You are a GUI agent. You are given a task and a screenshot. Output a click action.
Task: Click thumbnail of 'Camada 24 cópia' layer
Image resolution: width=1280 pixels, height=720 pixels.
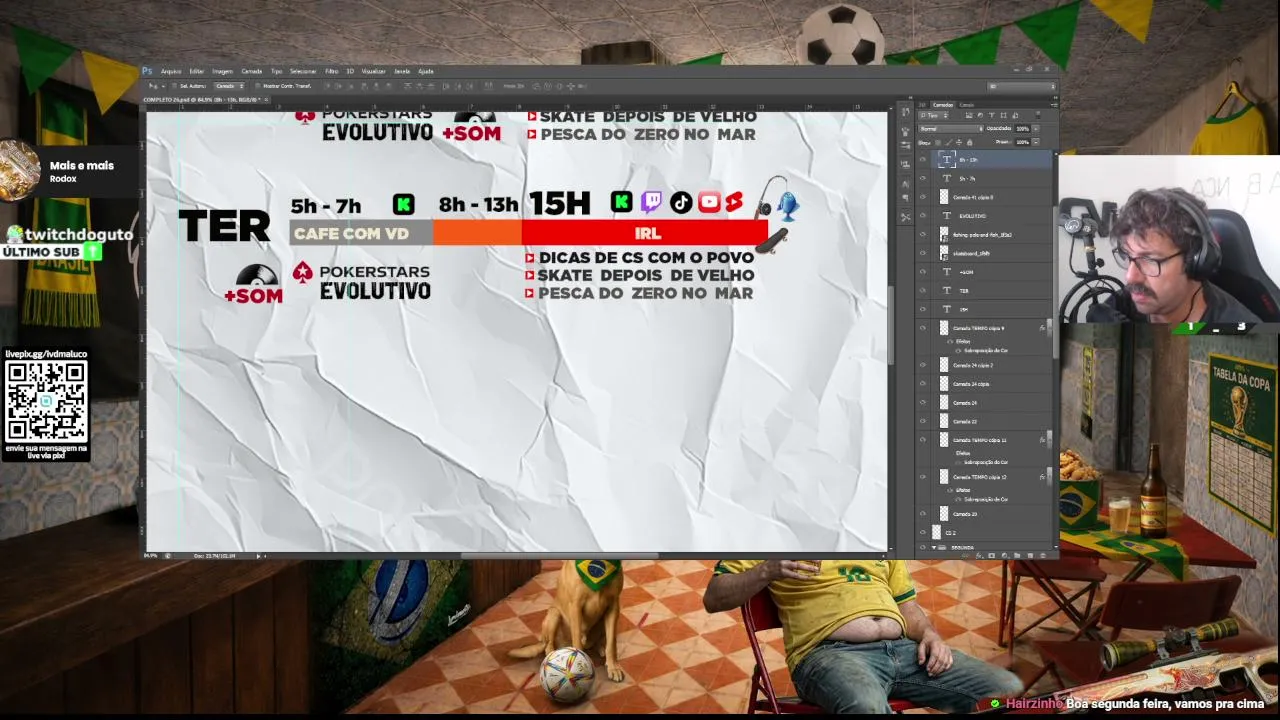coord(946,384)
